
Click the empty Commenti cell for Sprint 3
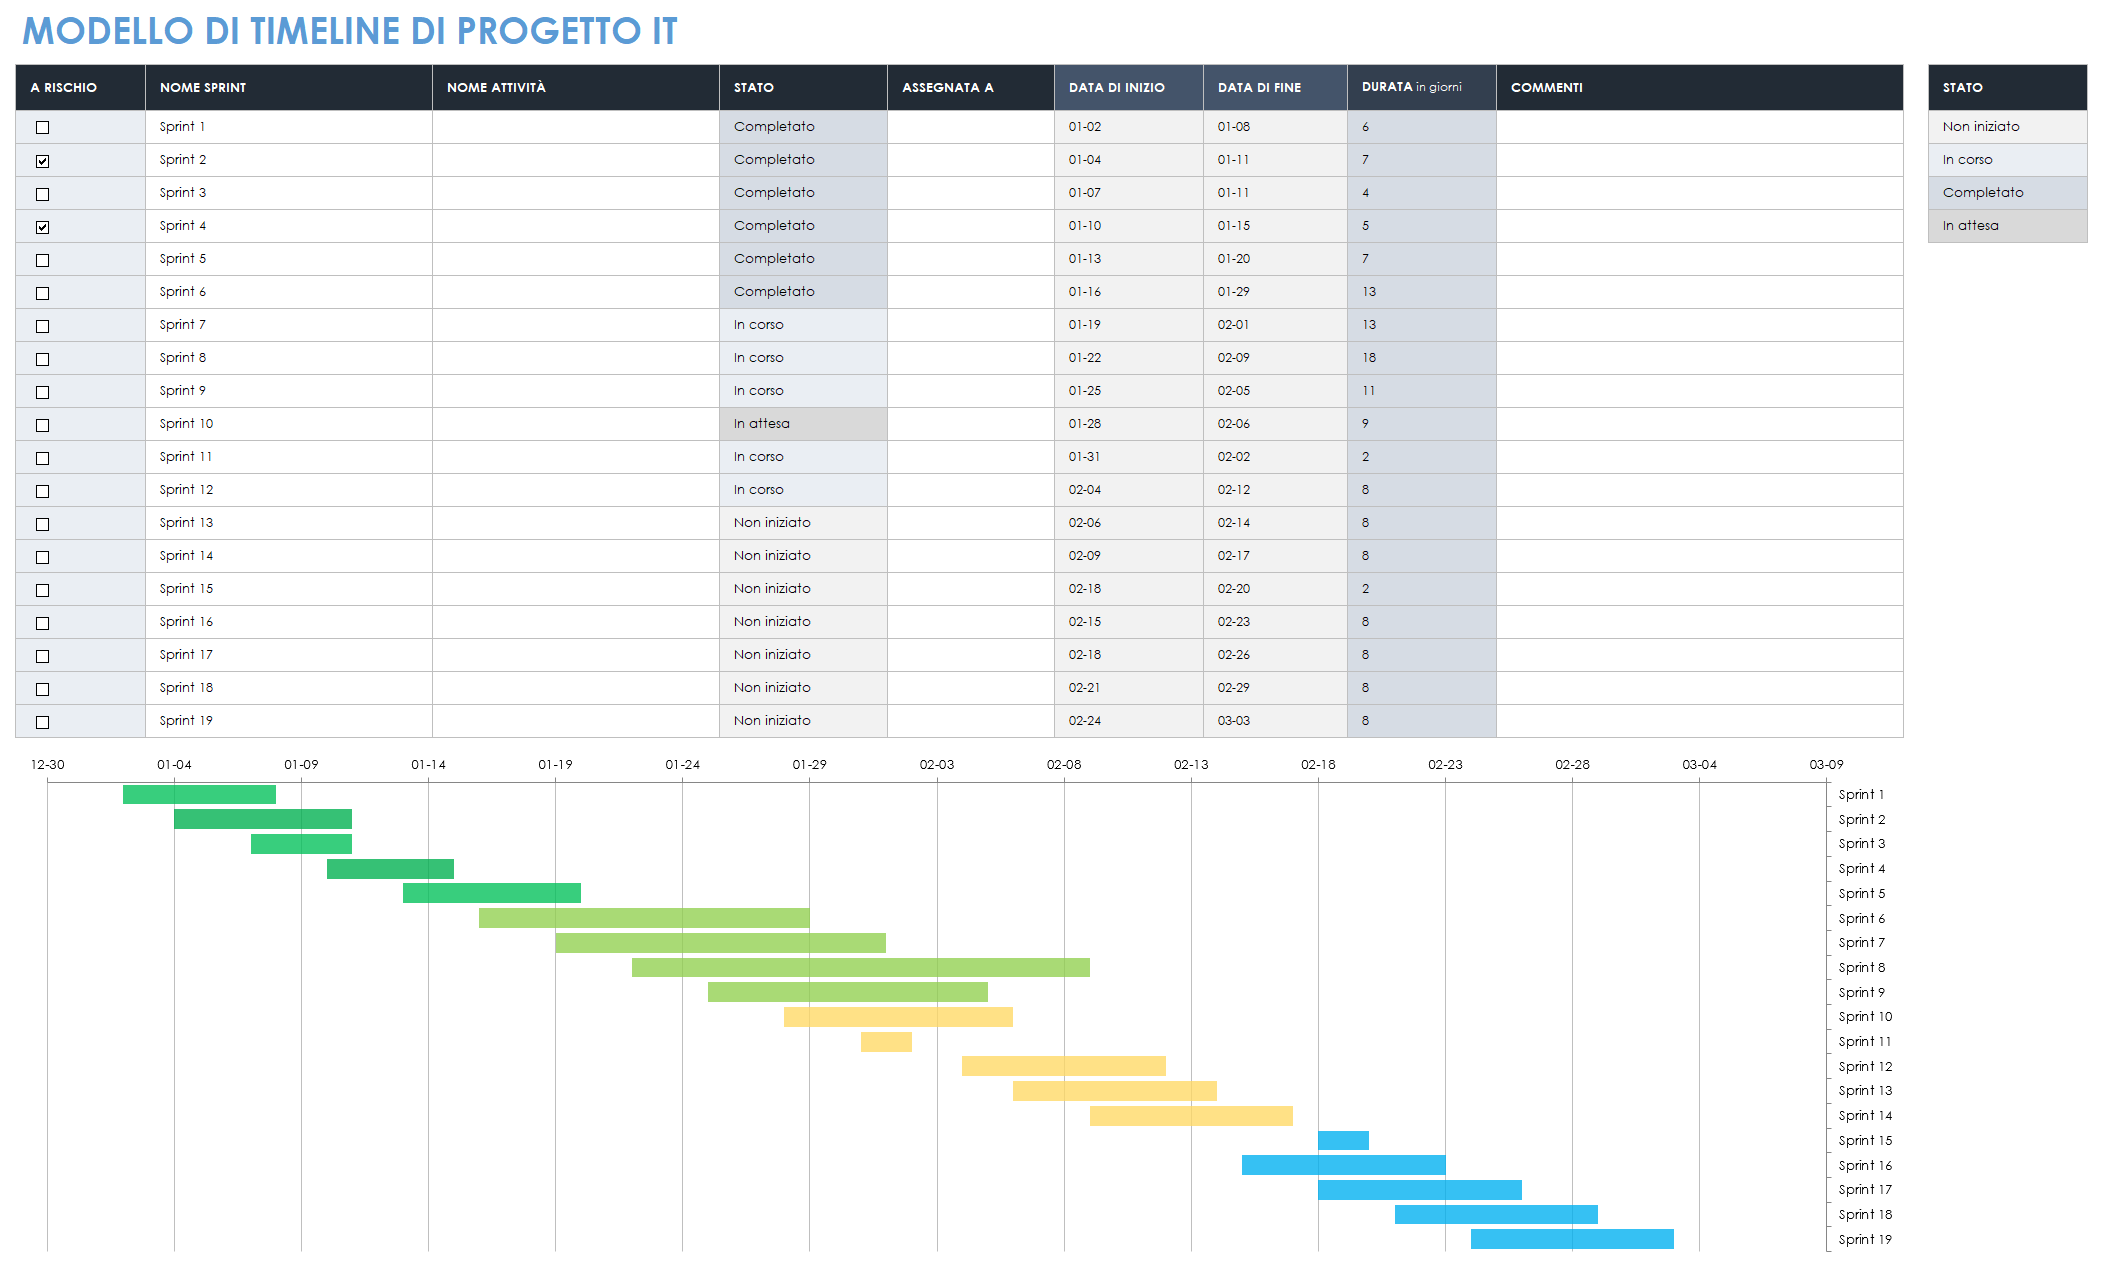tap(1700, 193)
